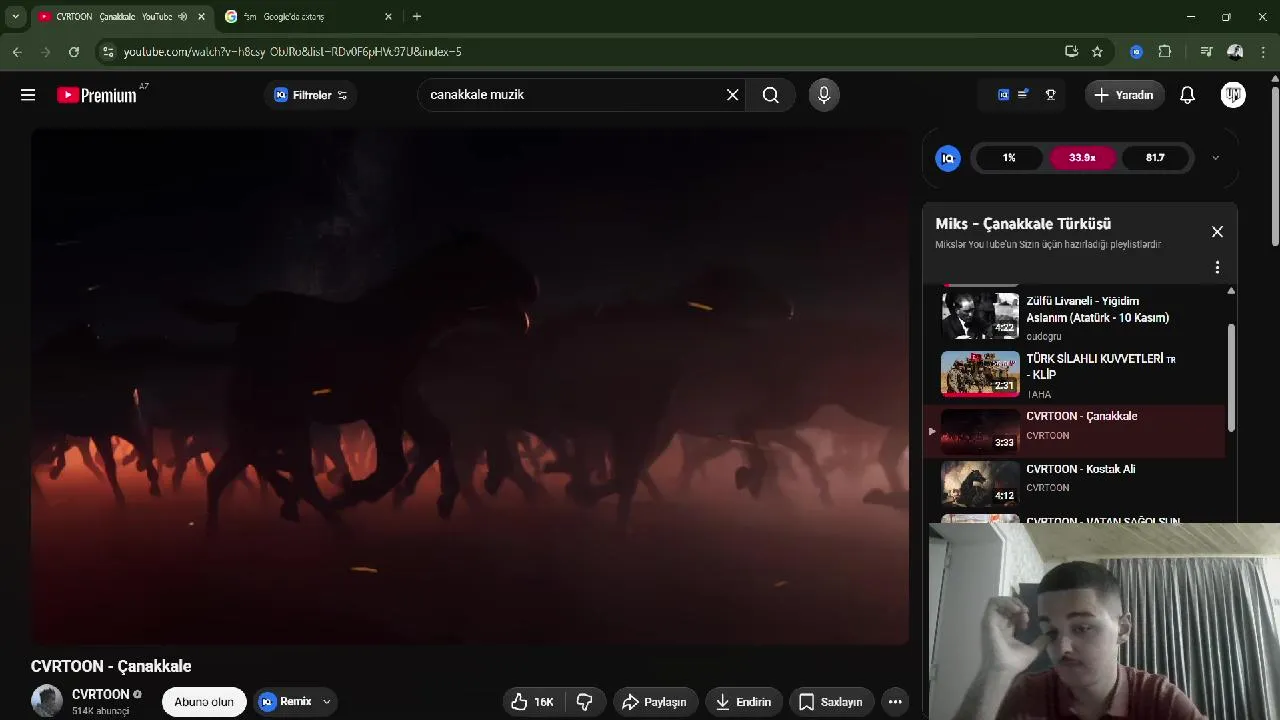The height and width of the screenshot is (720, 1280).
Task: Like the video (16K)
Action: (x=532, y=702)
